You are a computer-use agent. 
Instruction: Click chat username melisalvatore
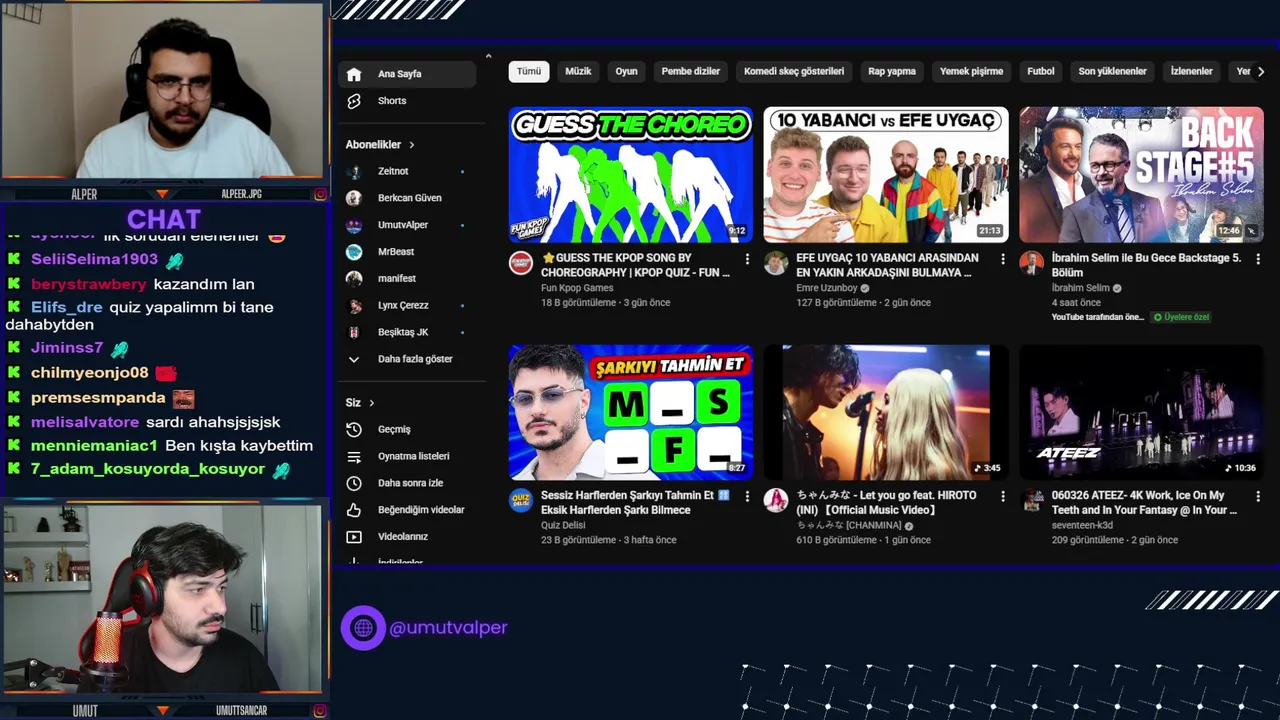point(85,422)
